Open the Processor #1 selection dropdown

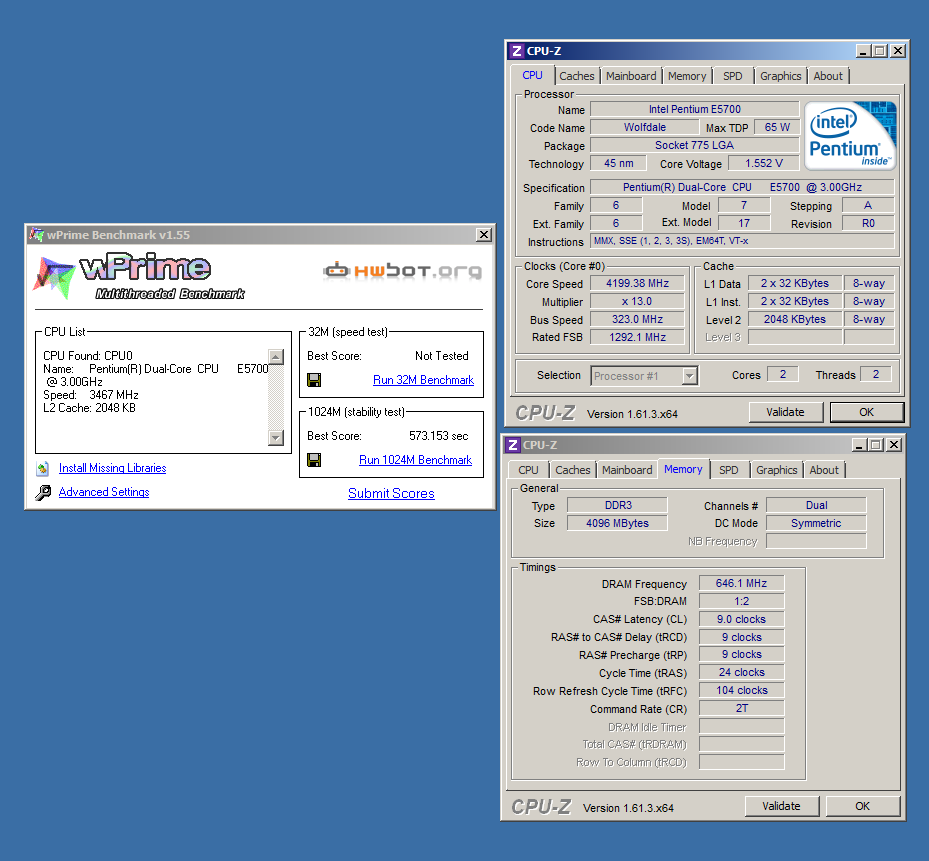pyautogui.click(x=689, y=376)
